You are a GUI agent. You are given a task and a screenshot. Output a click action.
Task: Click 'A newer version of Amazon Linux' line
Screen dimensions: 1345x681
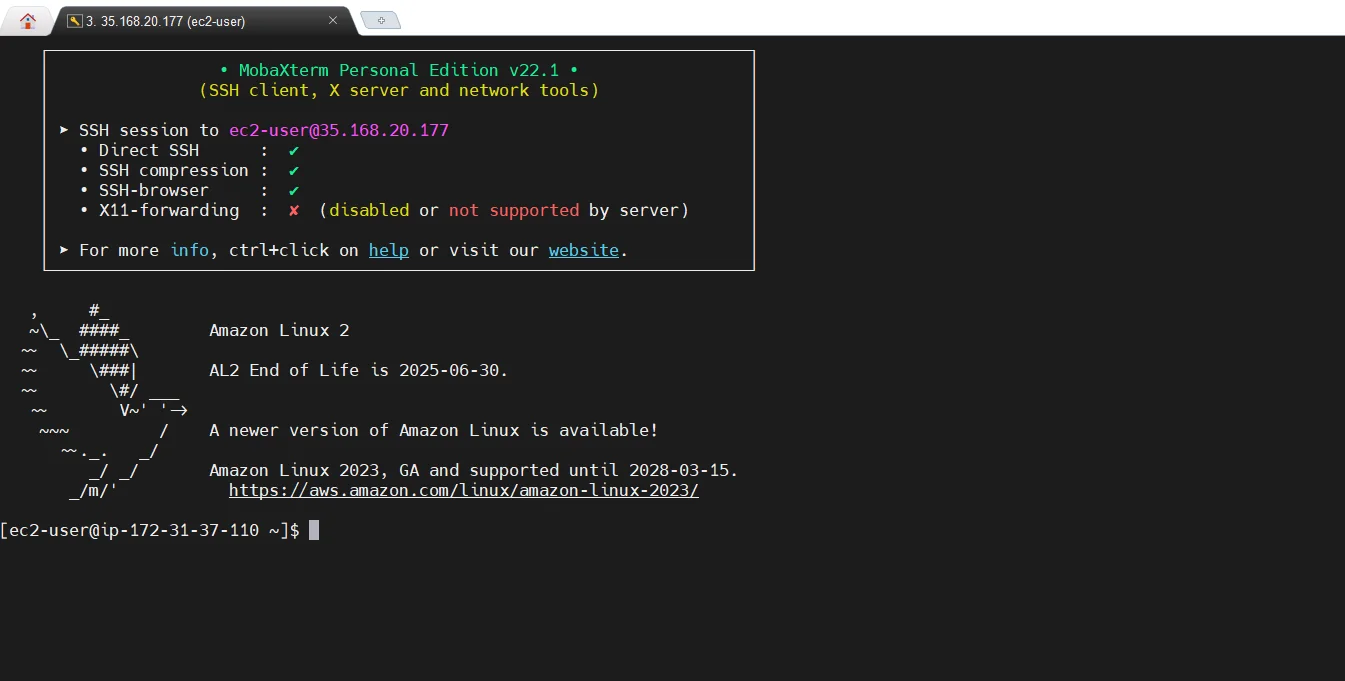434,430
